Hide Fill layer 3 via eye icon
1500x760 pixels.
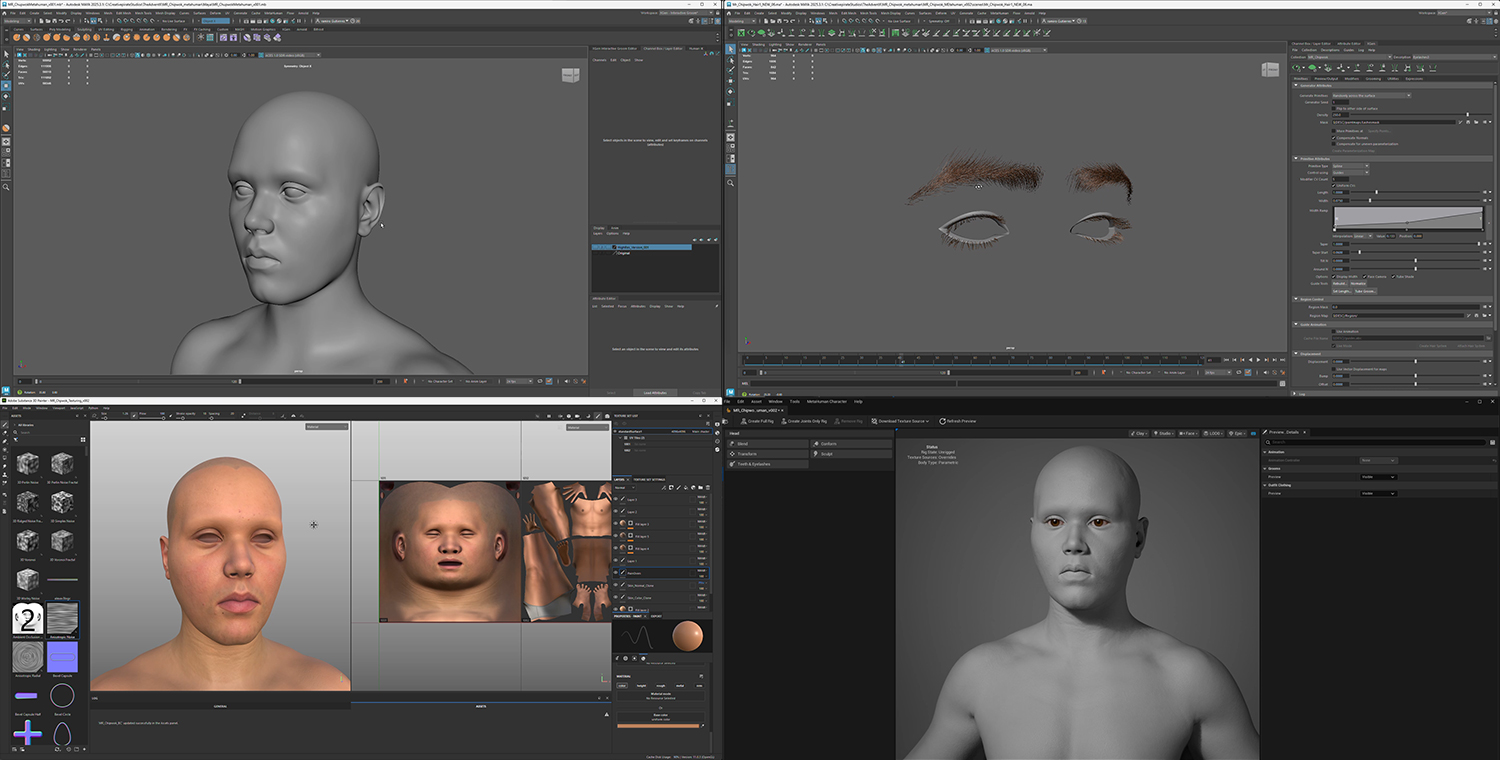pyautogui.click(x=615, y=523)
